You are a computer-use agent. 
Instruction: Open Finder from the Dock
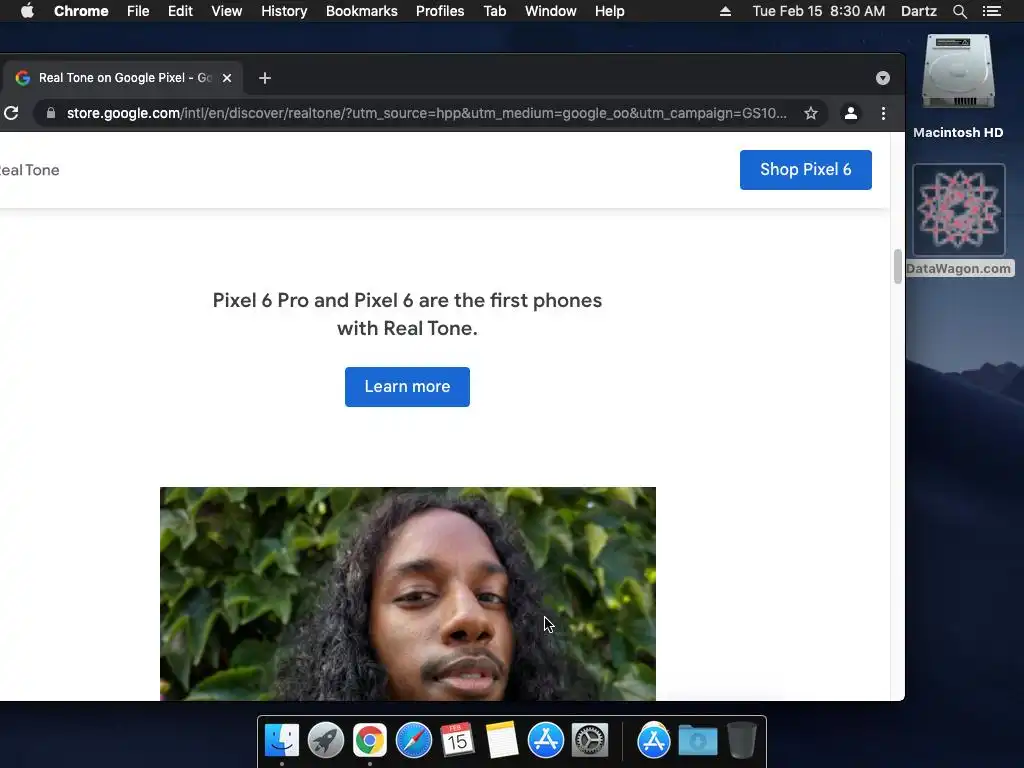pyautogui.click(x=281, y=740)
